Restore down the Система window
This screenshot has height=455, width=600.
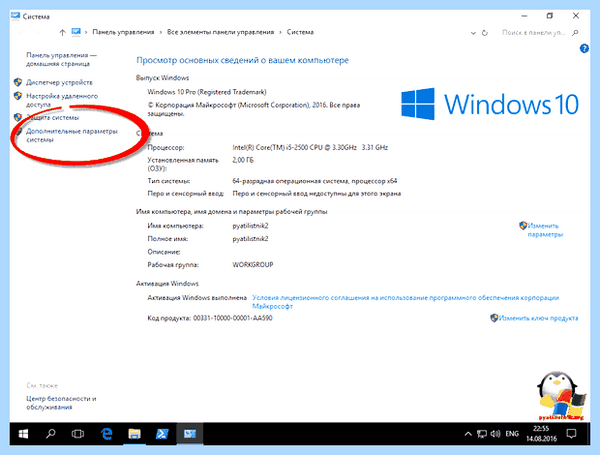(x=550, y=16)
